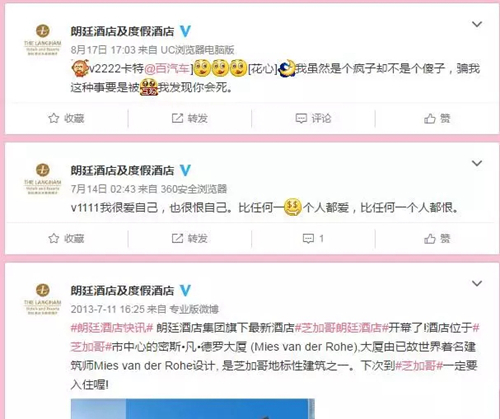Click the Langham avatar on first post

pyautogui.click(x=42, y=39)
